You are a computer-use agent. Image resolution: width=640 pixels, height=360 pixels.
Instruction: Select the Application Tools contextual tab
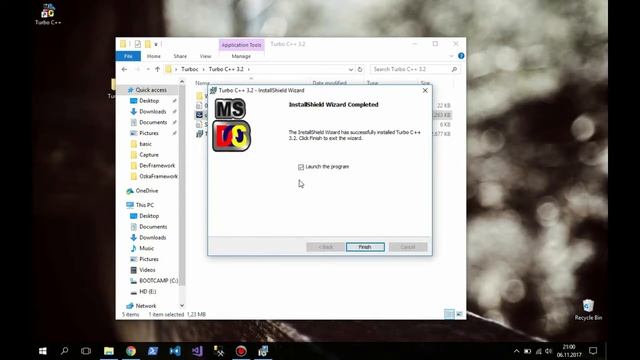point(241,45)
